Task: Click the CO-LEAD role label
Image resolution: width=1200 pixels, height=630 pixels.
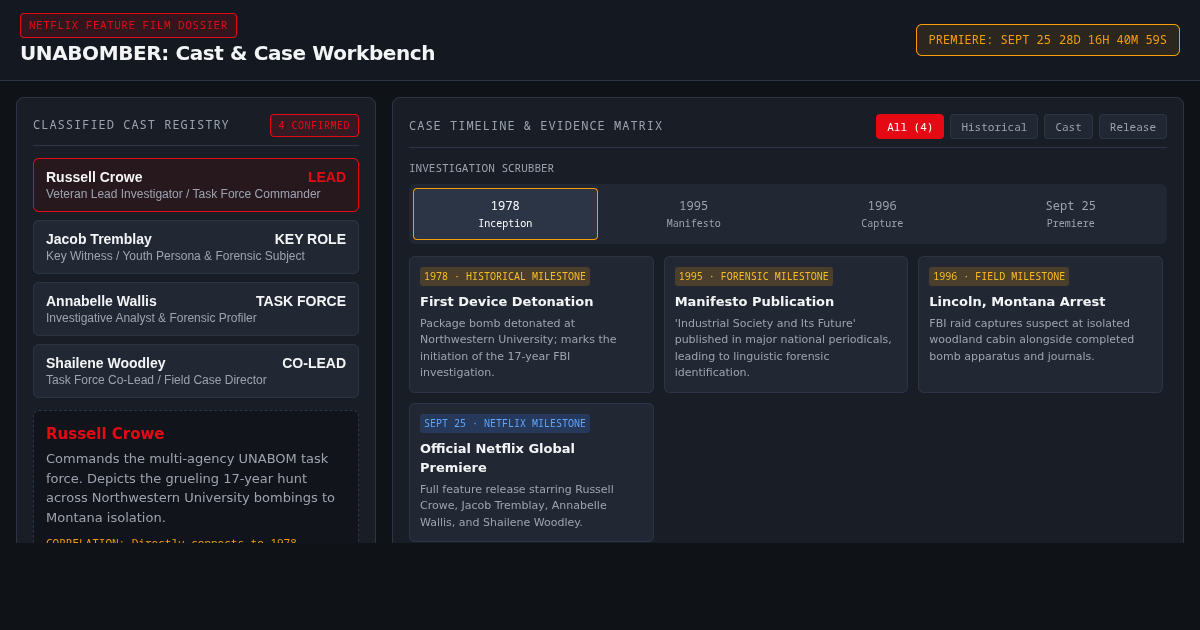Action: tap(314, 363)
